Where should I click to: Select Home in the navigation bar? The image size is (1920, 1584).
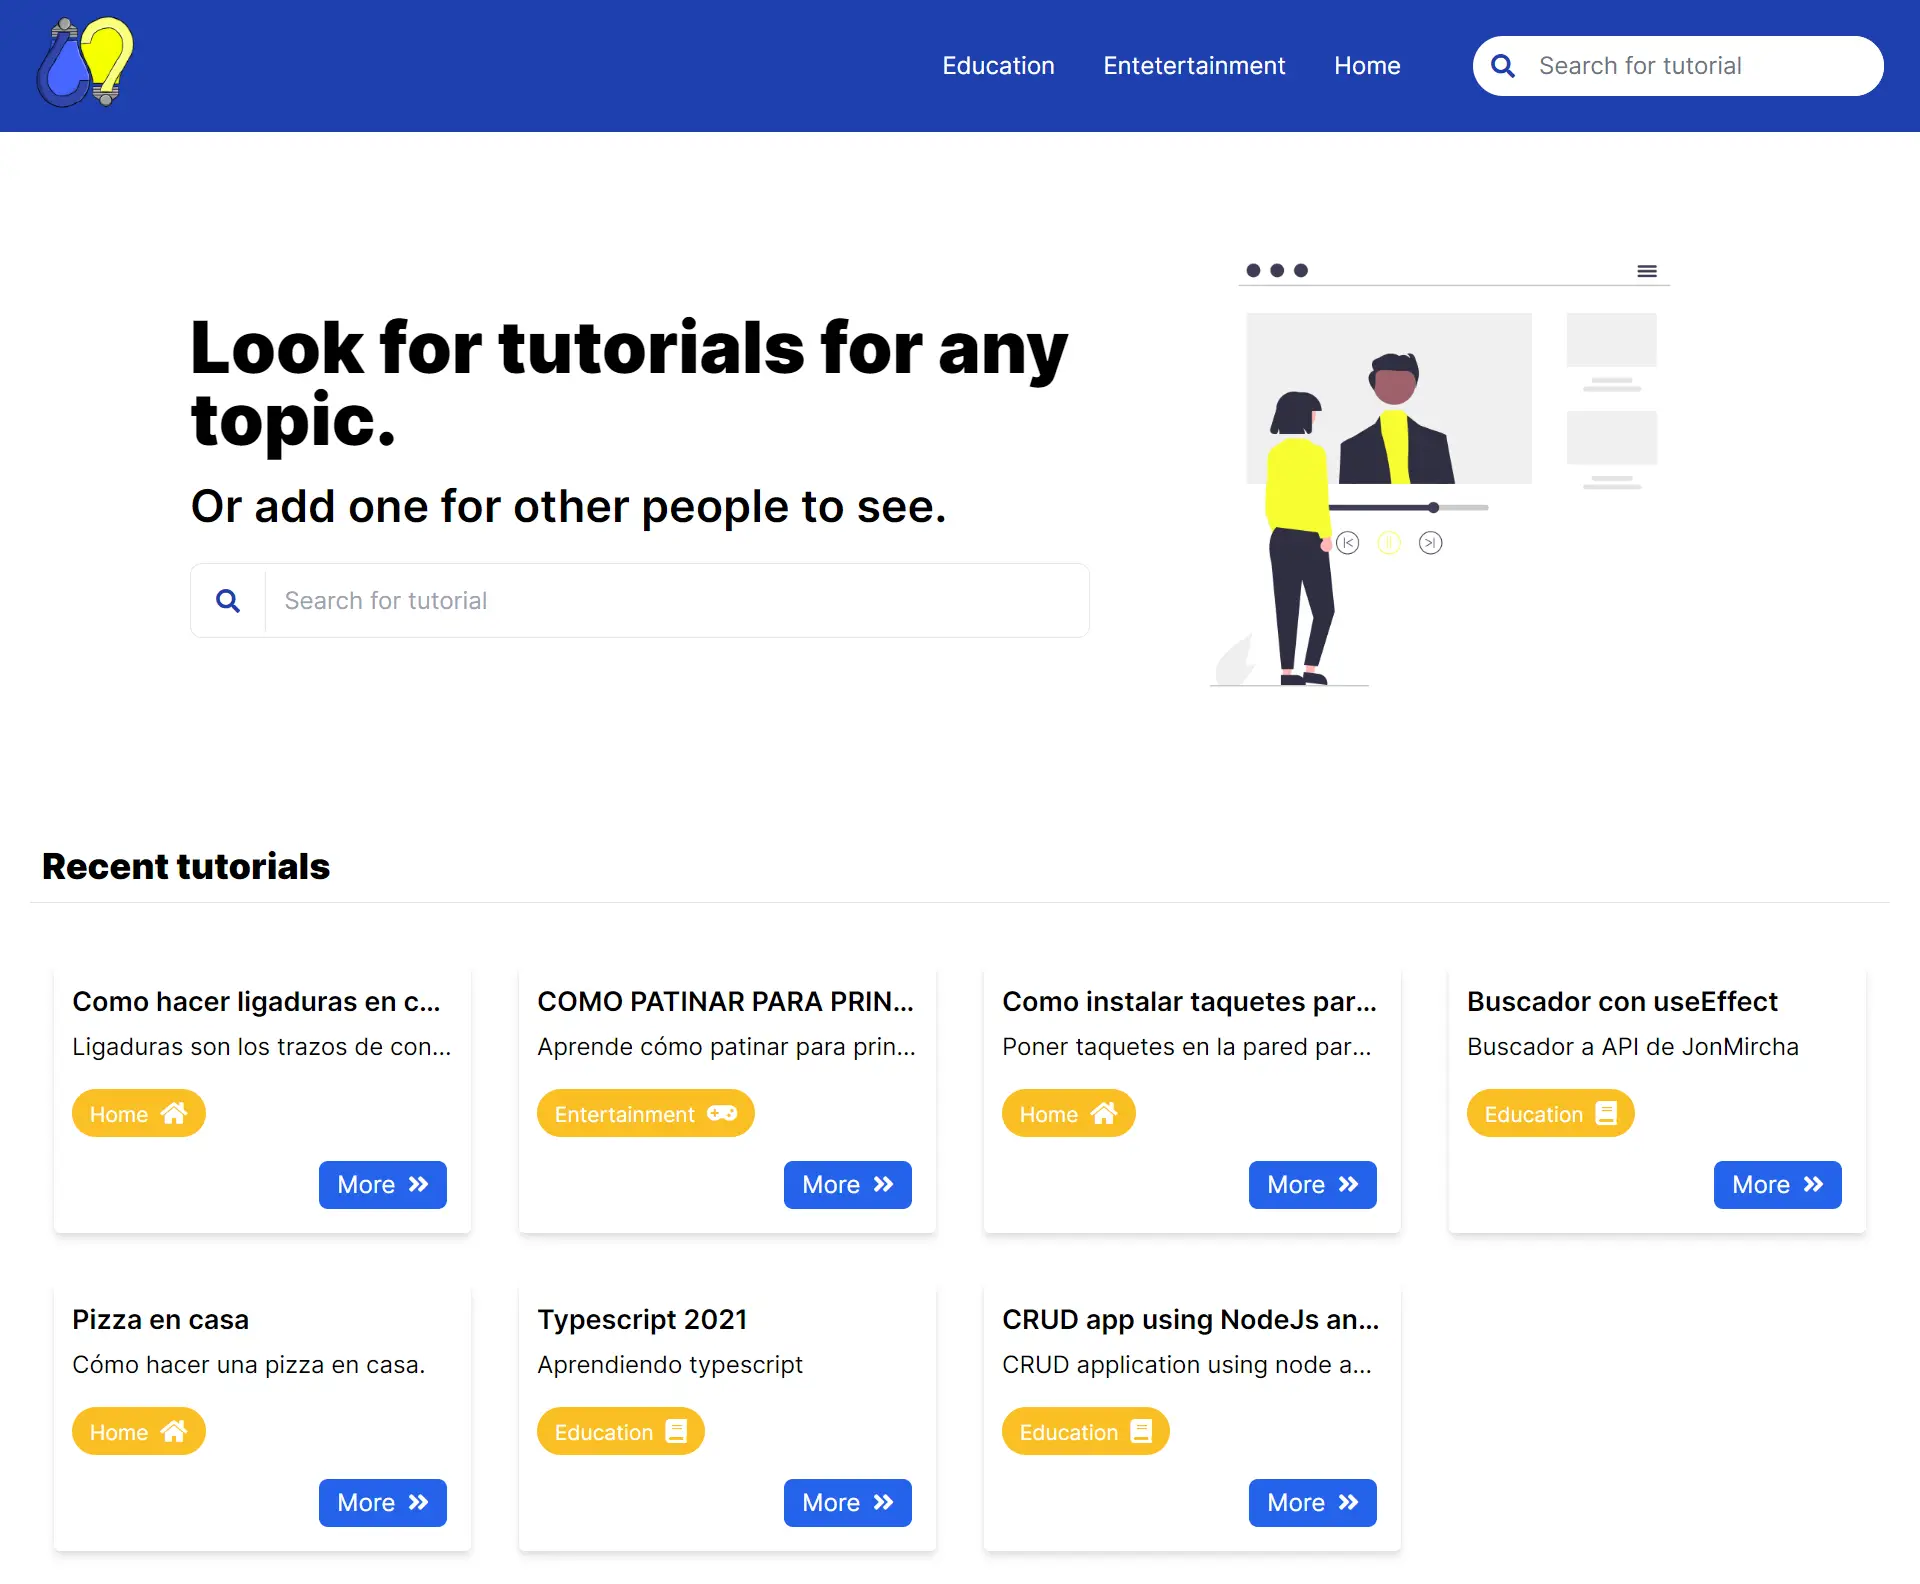coord(1367,65)
